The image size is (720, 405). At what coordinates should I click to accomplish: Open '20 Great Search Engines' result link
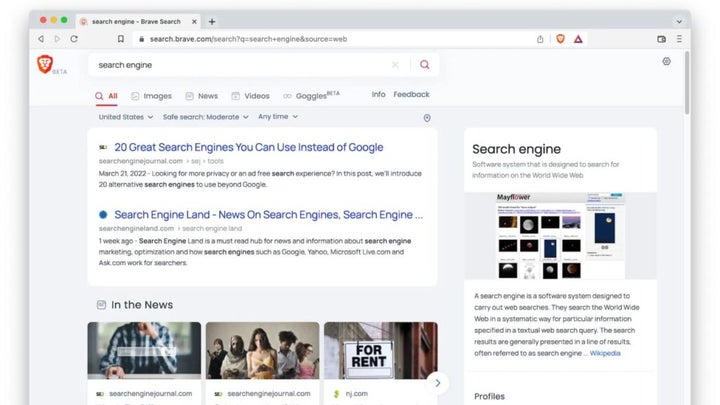click(x=248, y=147)
